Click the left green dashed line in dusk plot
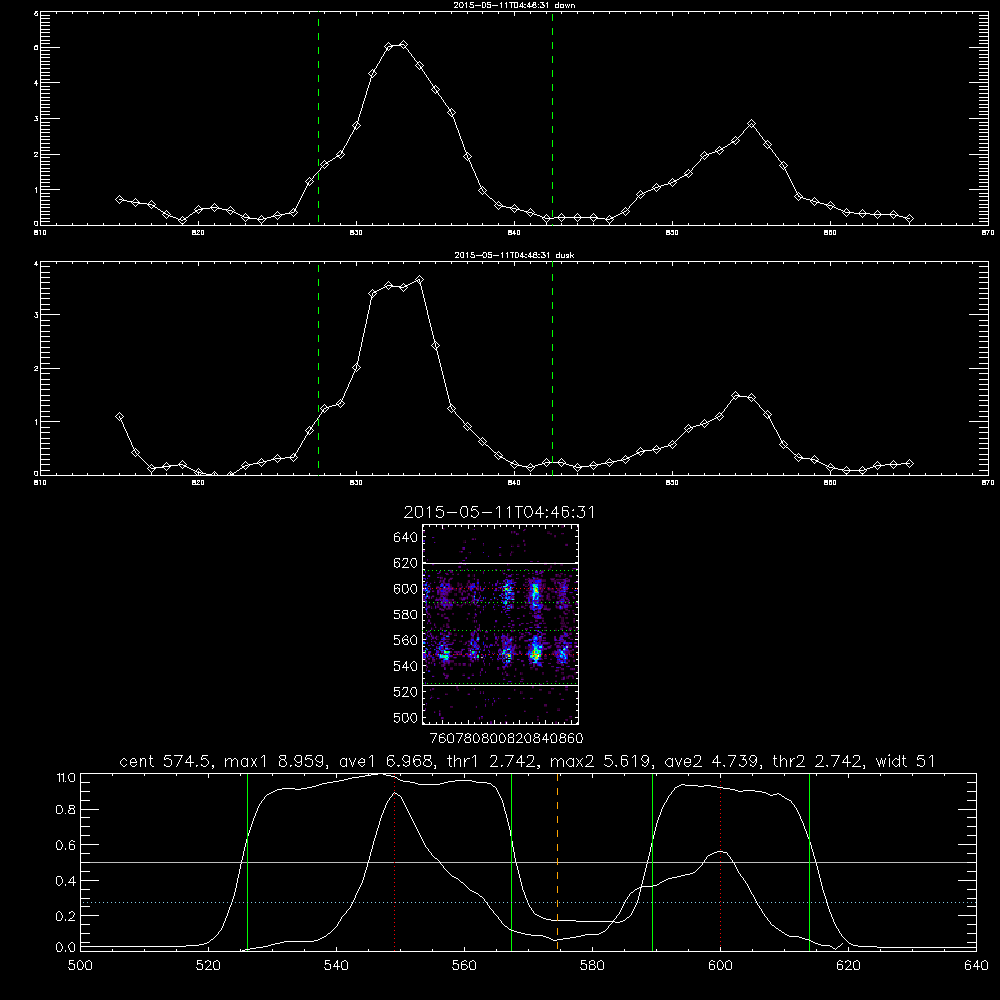The height and width of the screenshot is (1000, 1000). [318, 368]
